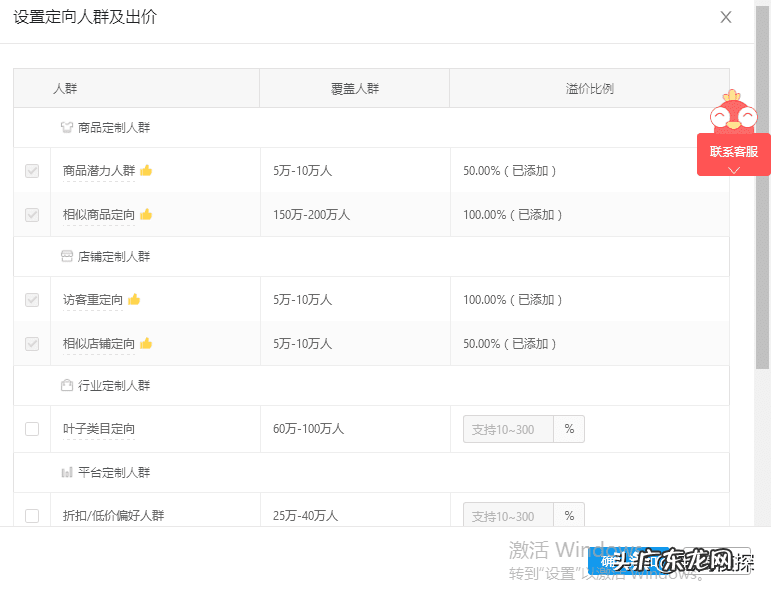Click the 相似店铺定向 label

pyautogui.click(x=99, y=344)
